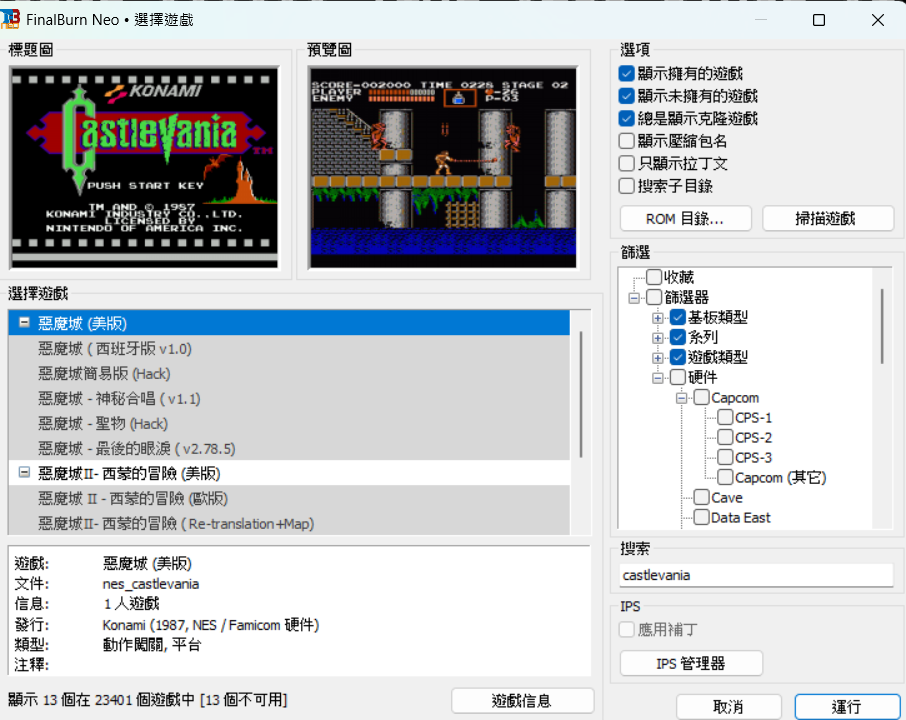
Task: Toggle 顯示擁有的遊戲 checkbox
Action: point(626,73)
